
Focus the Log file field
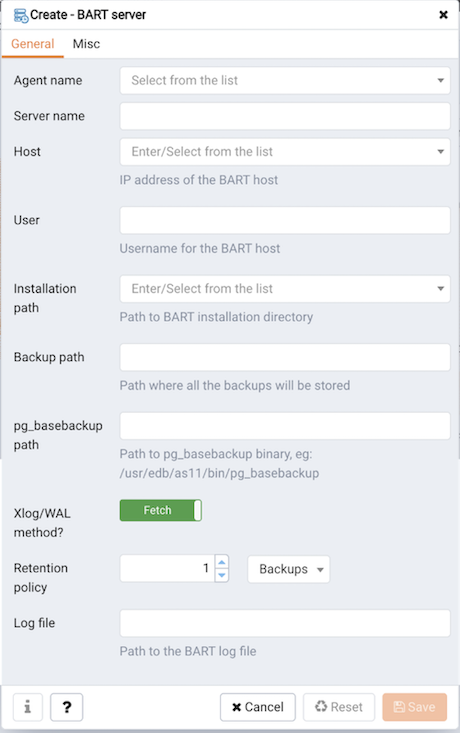coord(285,623)
